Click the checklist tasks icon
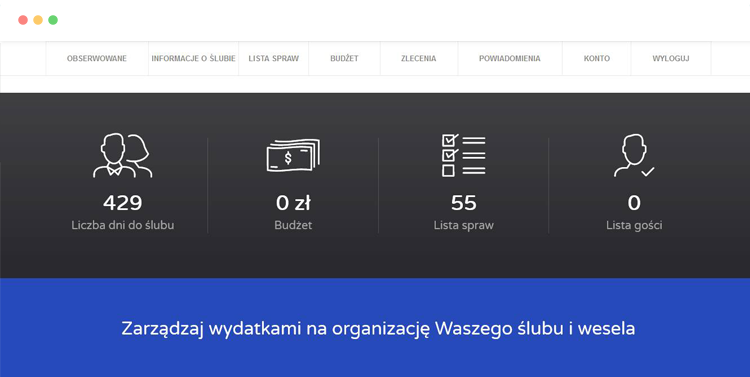 (463, 155)
